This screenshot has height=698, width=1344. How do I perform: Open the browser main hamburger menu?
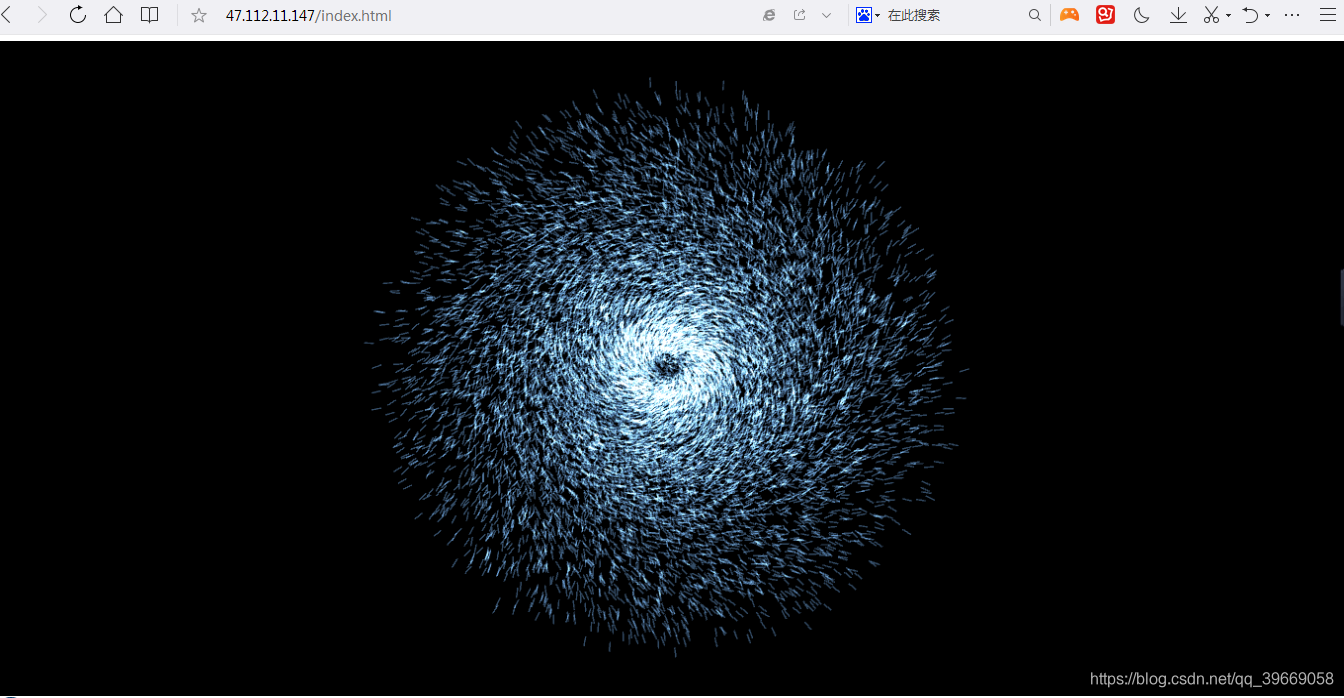(1328, 15)
